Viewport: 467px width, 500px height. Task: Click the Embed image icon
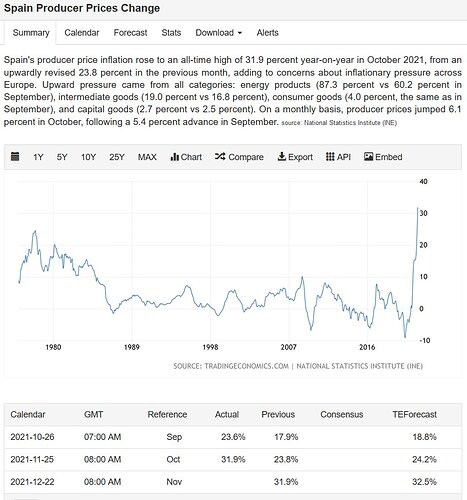click(x=368, y=156)
